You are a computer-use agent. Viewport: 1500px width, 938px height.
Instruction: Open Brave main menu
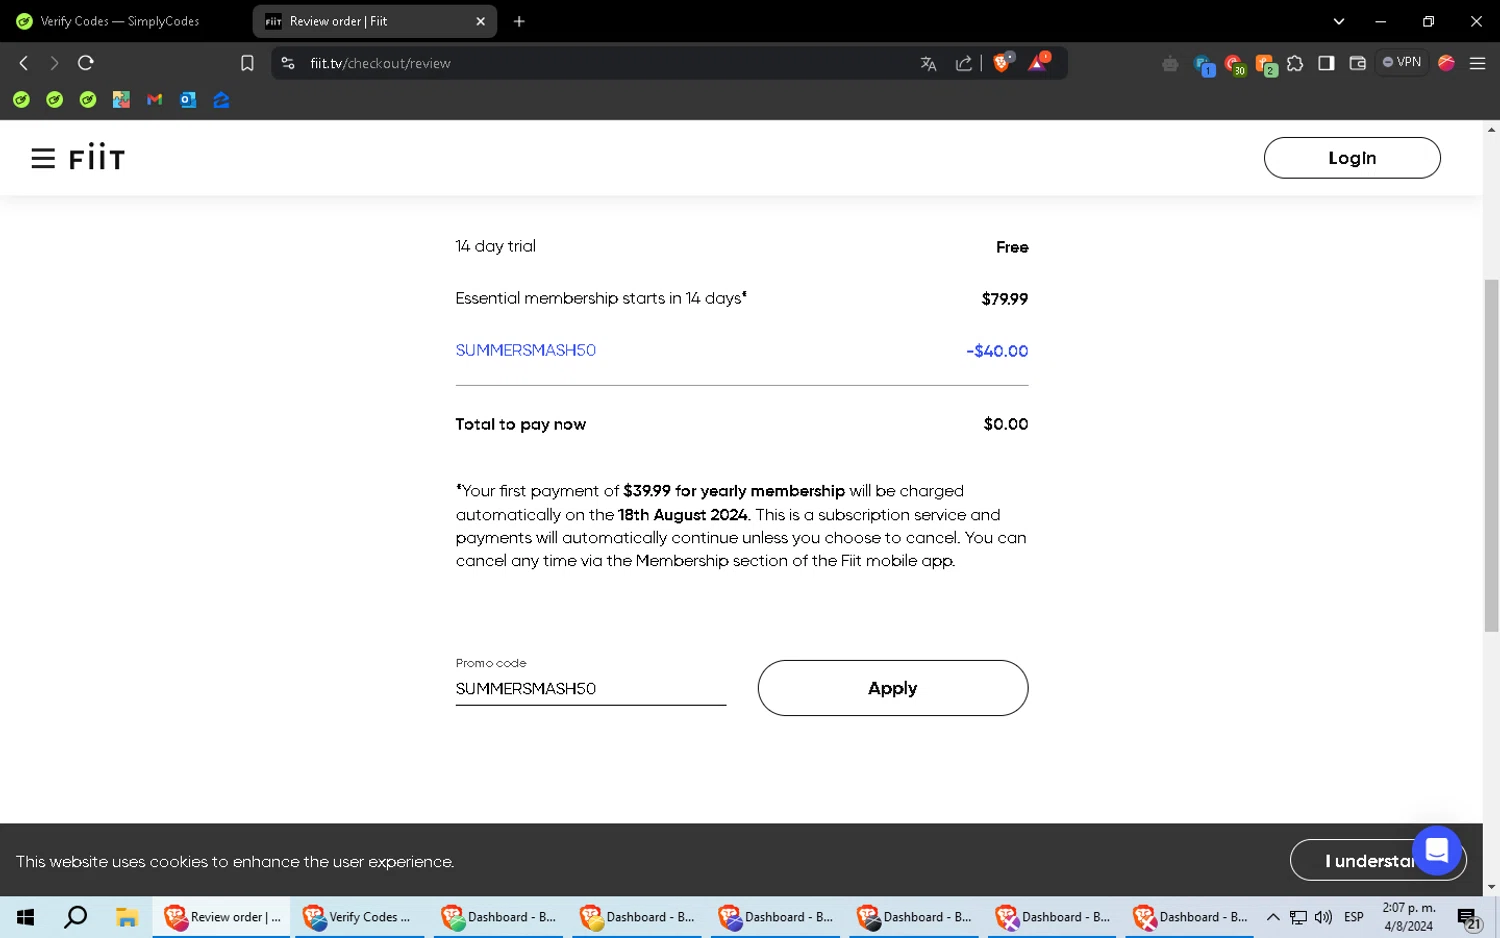click(x=1477, y=63)
